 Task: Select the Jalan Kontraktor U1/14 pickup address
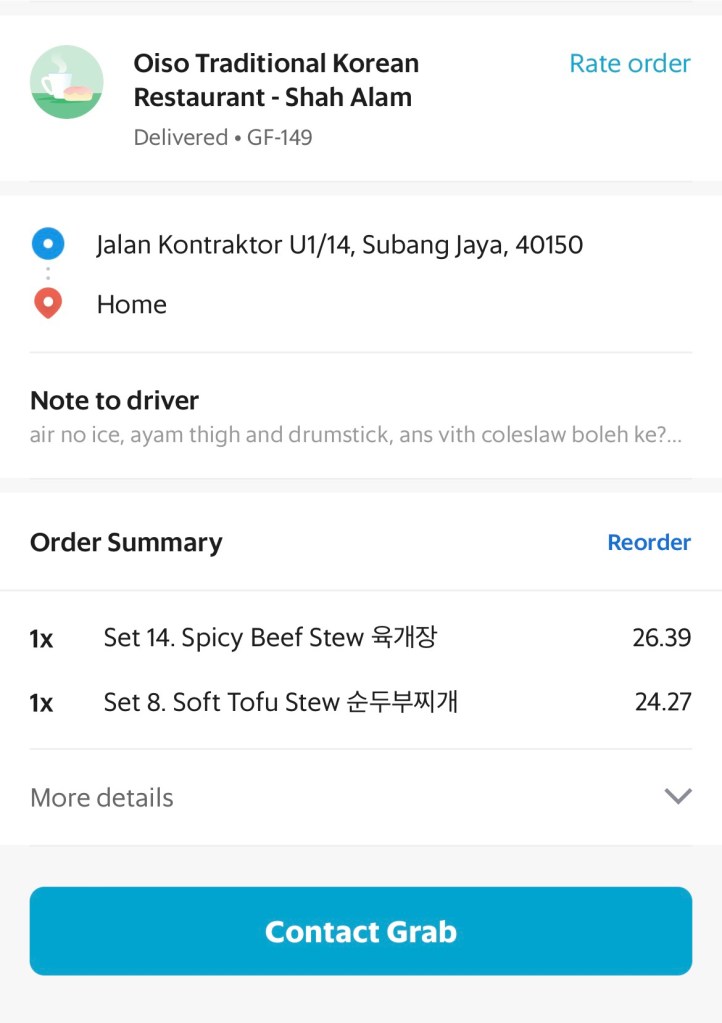pyautogui.click(x=339, y=245)
